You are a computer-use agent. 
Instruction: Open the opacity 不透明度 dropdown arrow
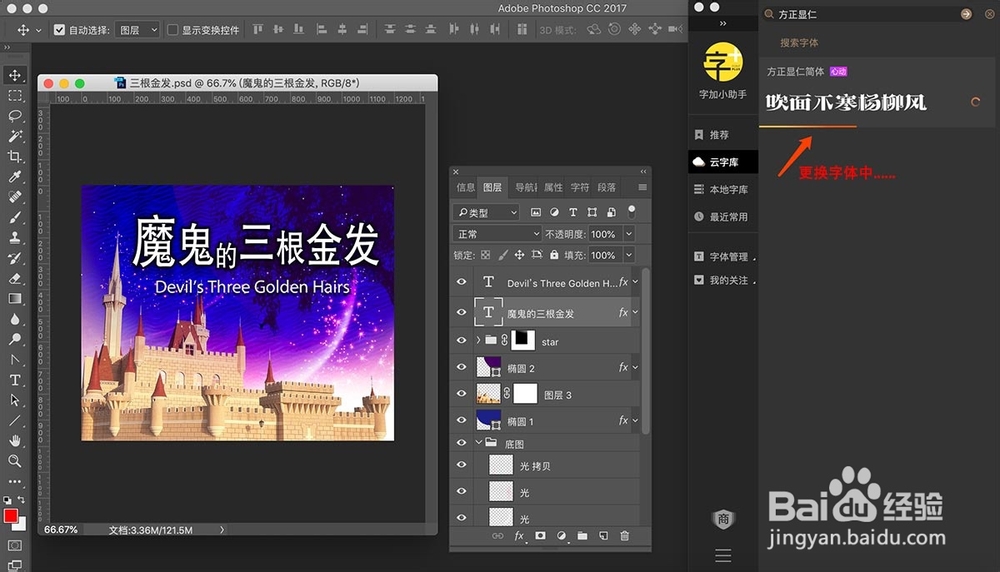[629, 234]
